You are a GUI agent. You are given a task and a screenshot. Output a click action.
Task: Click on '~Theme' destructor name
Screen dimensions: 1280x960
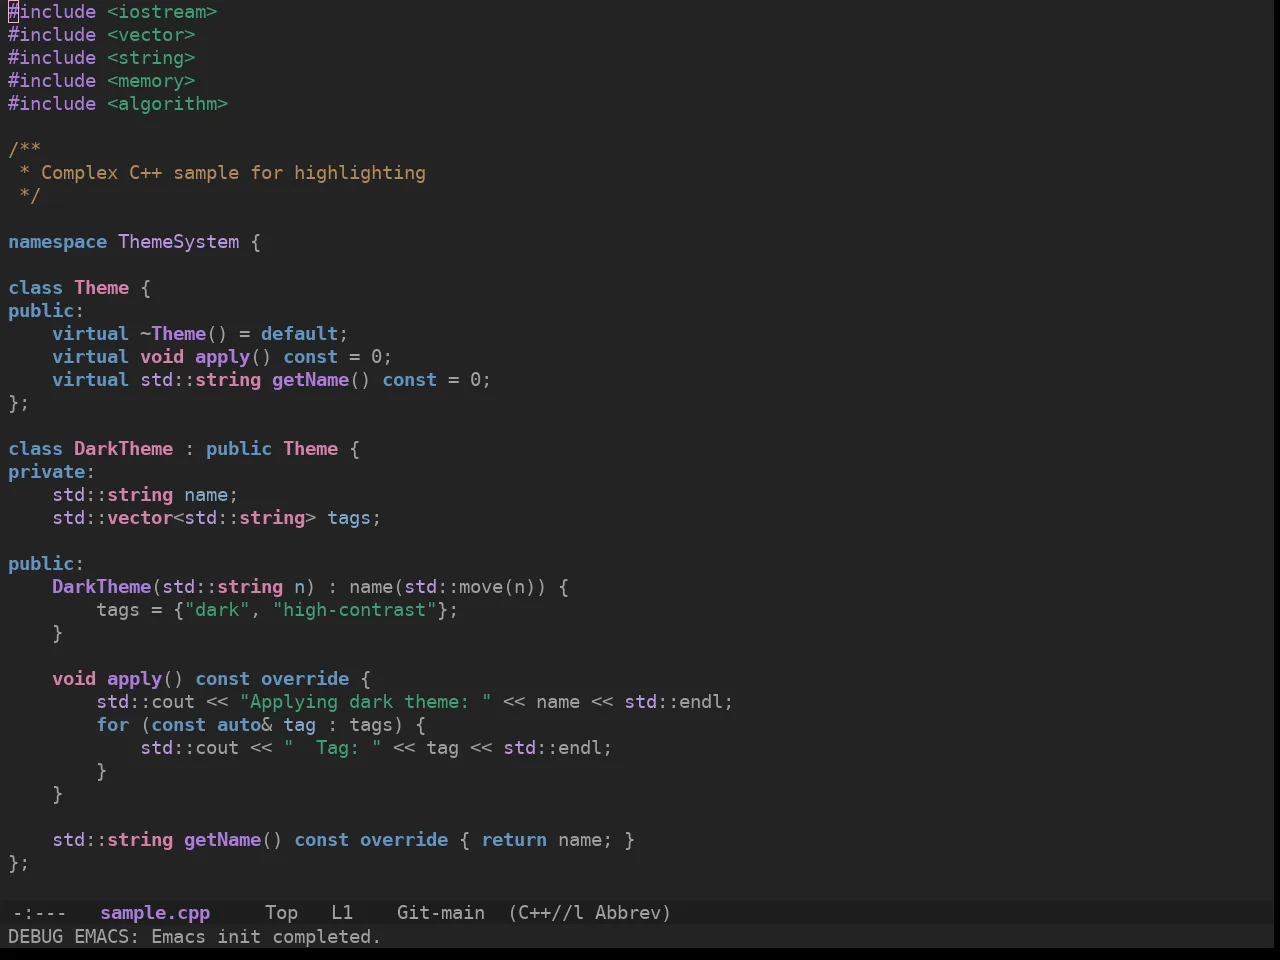pos(173,334)
